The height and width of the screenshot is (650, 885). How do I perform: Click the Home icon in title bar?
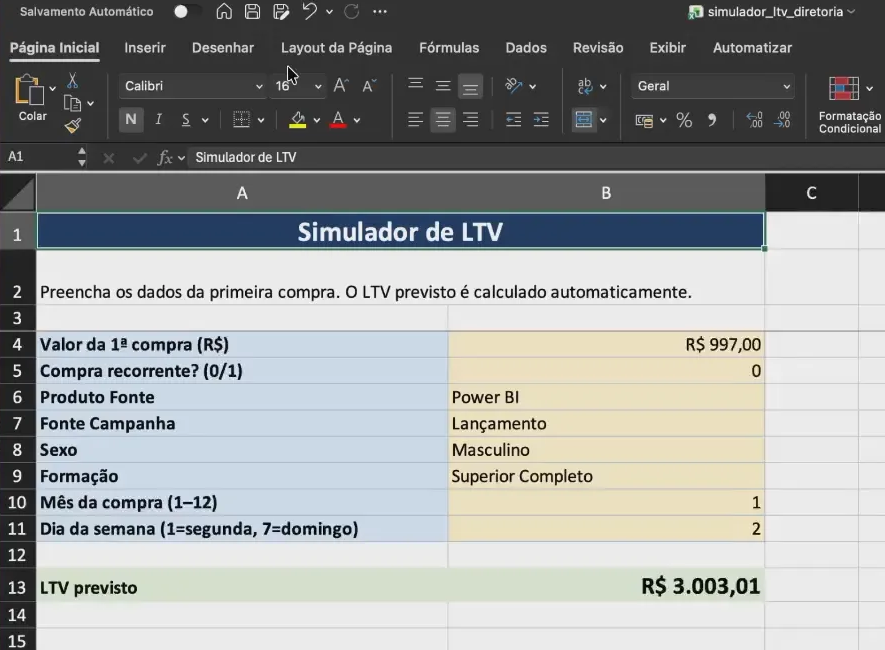coord(224,11)
